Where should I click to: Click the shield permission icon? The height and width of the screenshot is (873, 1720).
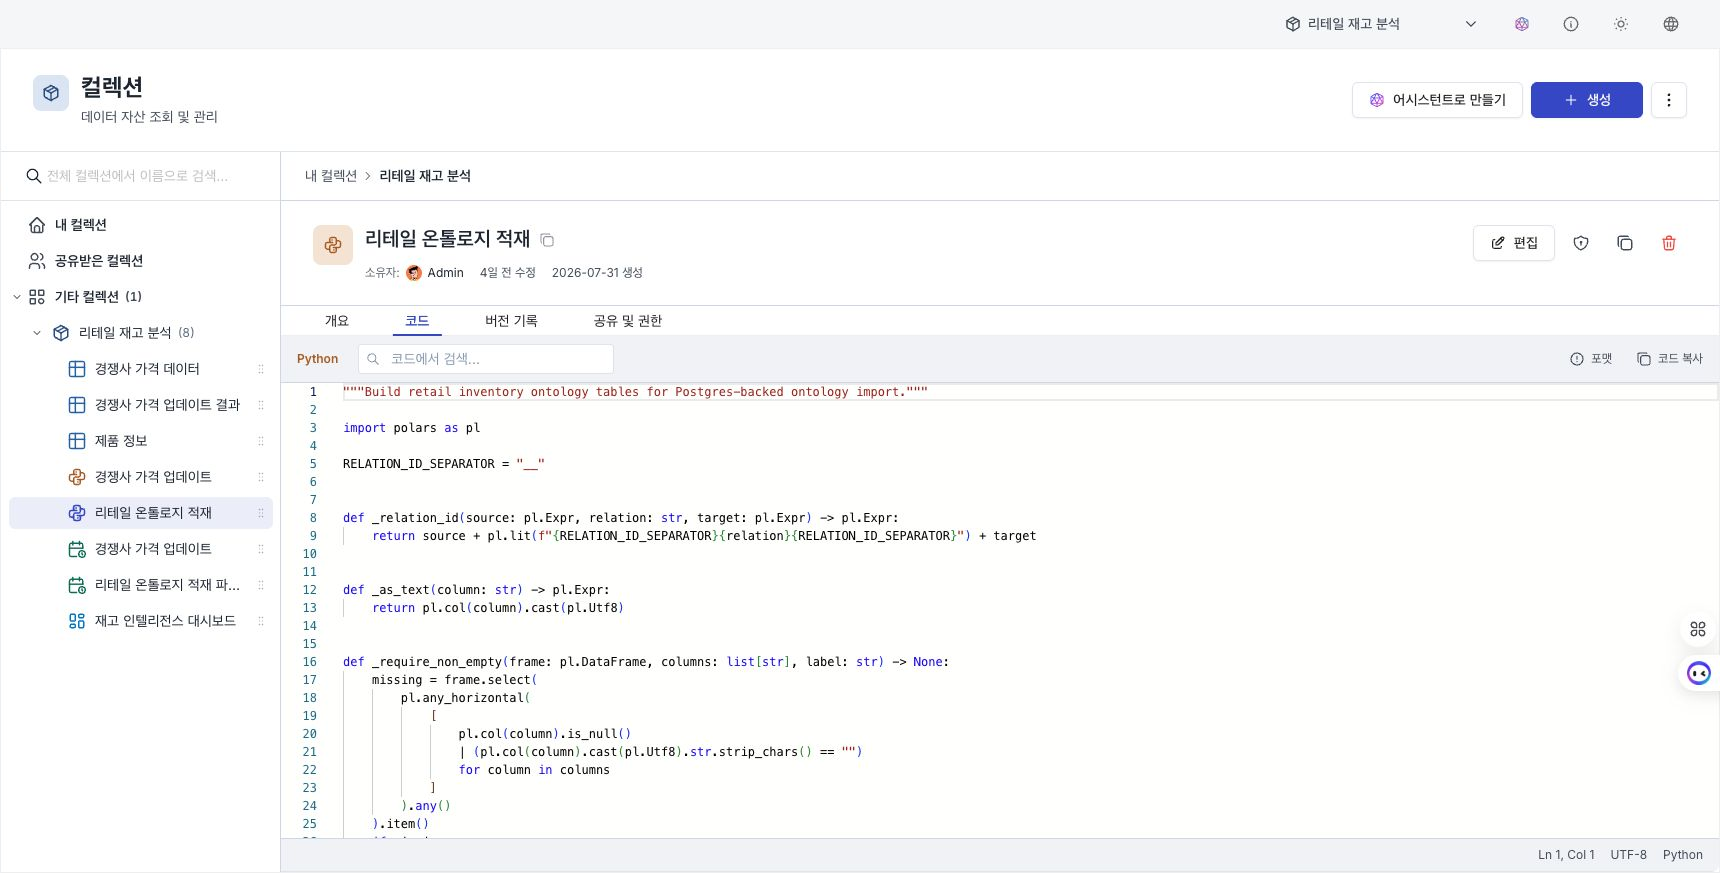coord(1581,243)
